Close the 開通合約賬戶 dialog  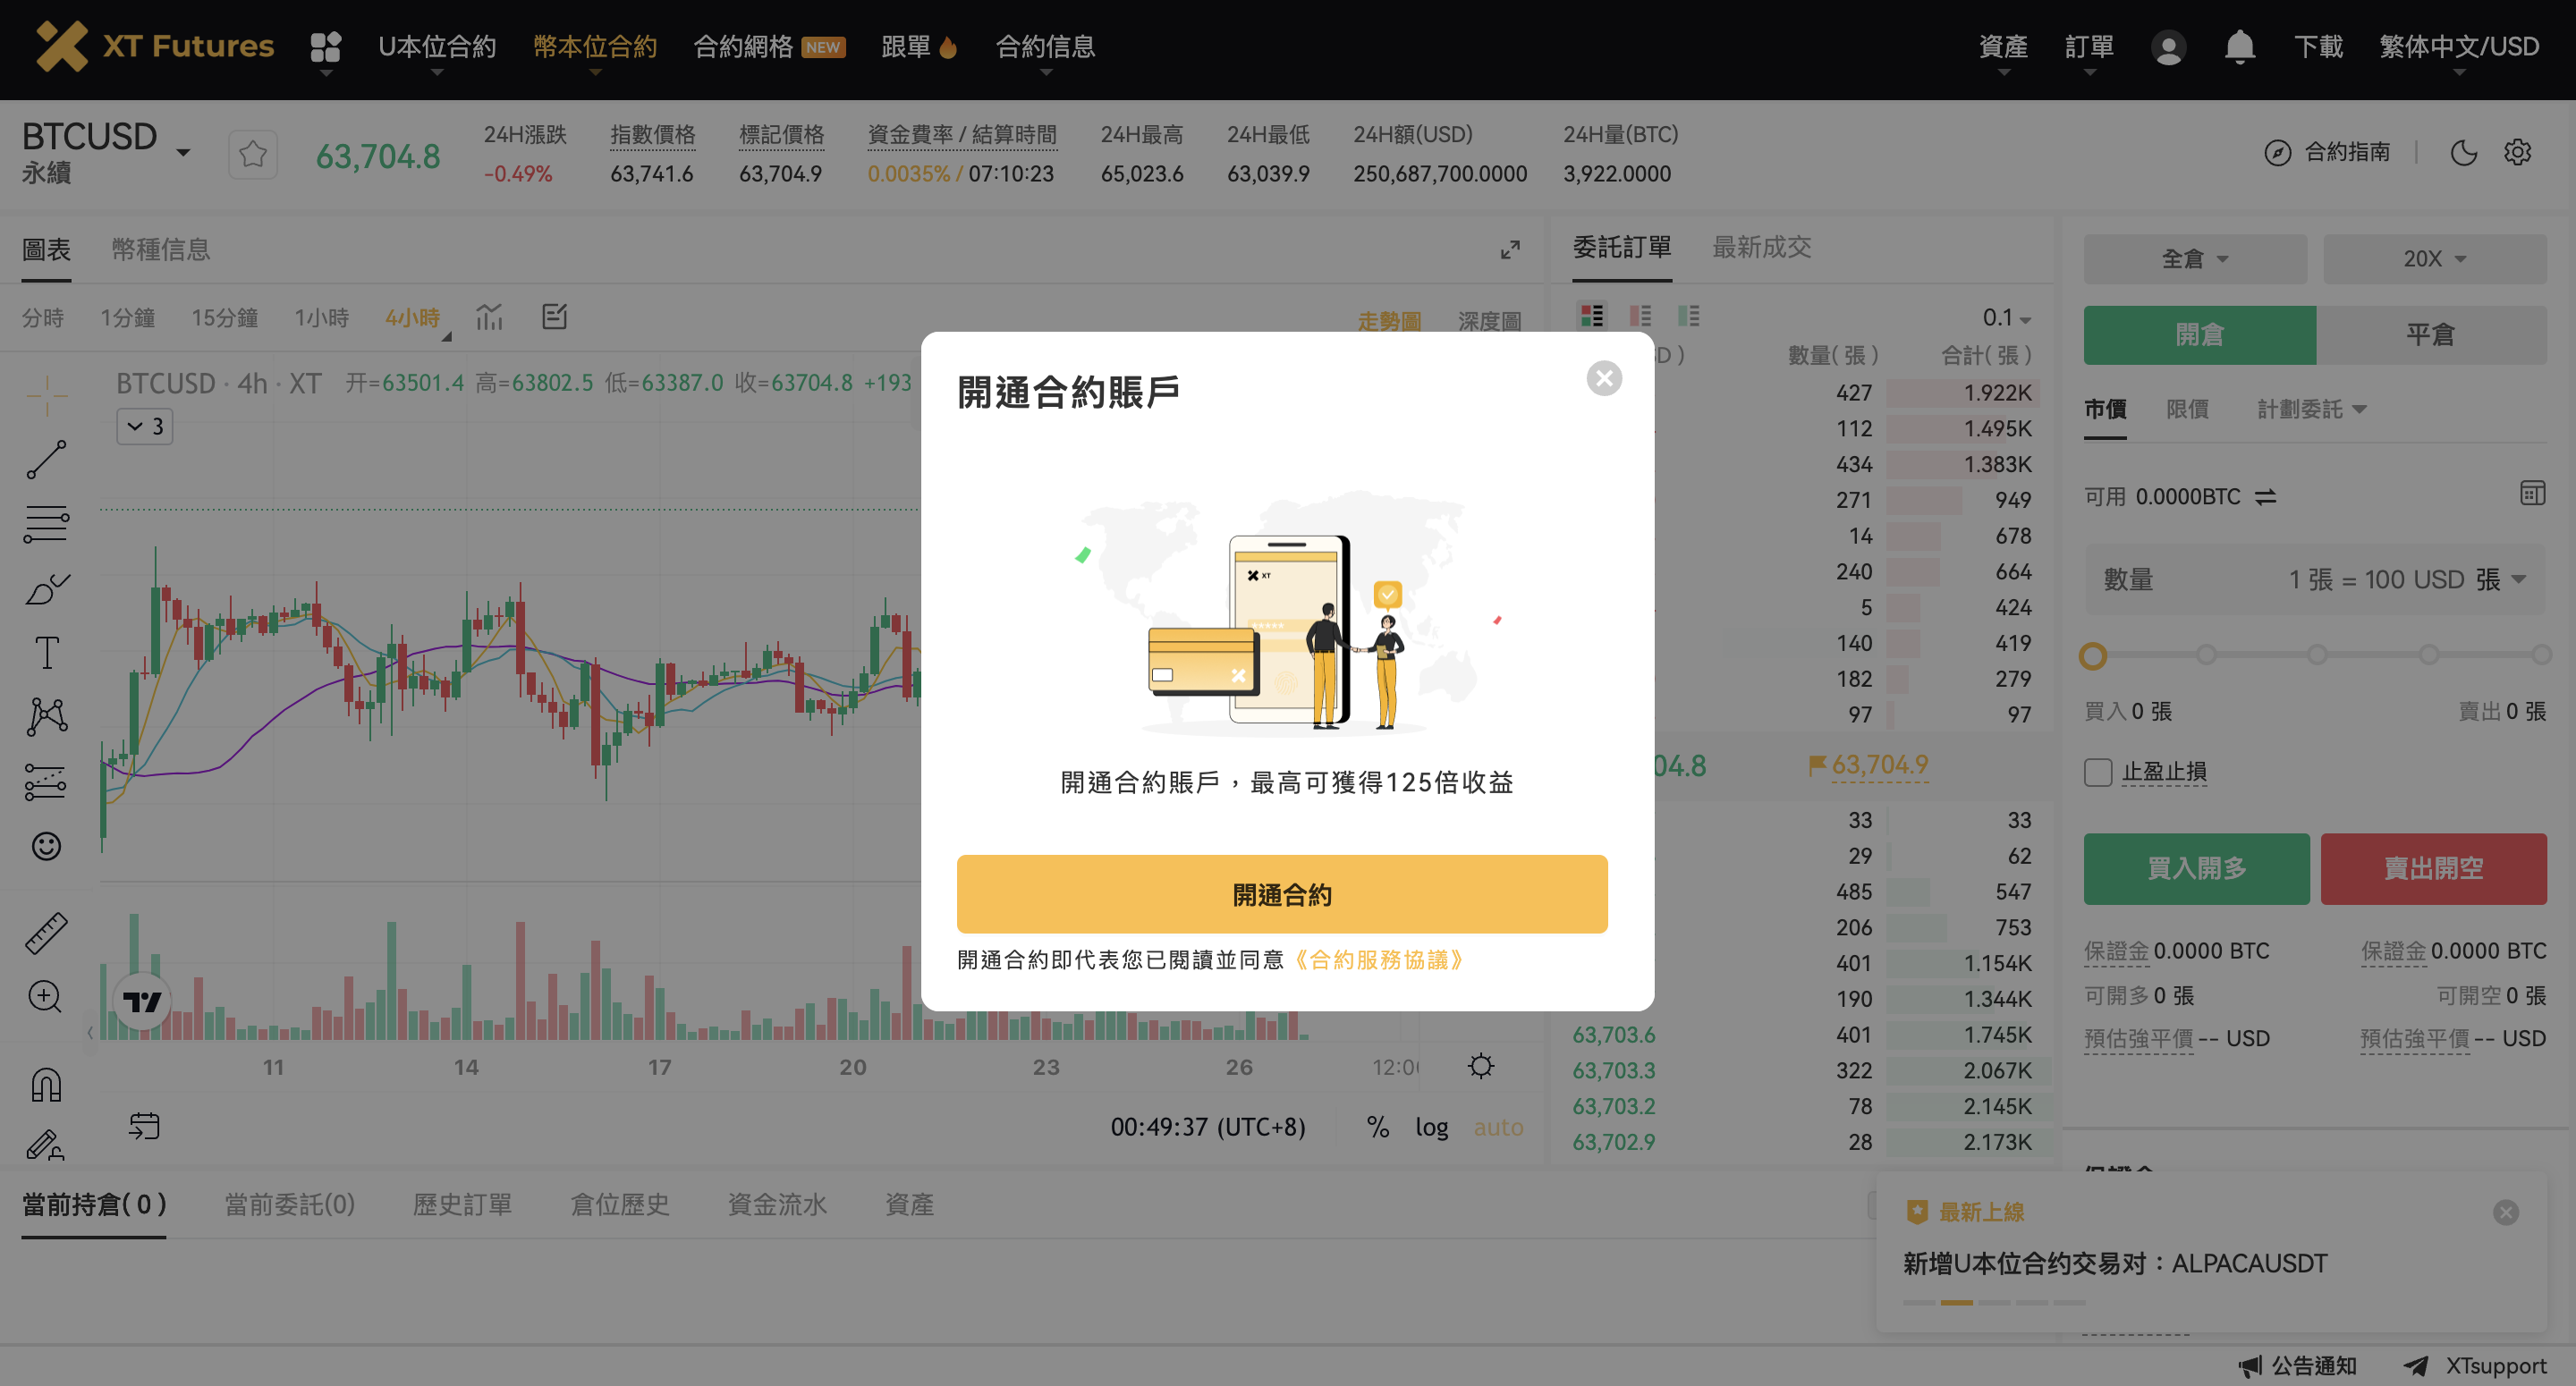coord(1604,378)
